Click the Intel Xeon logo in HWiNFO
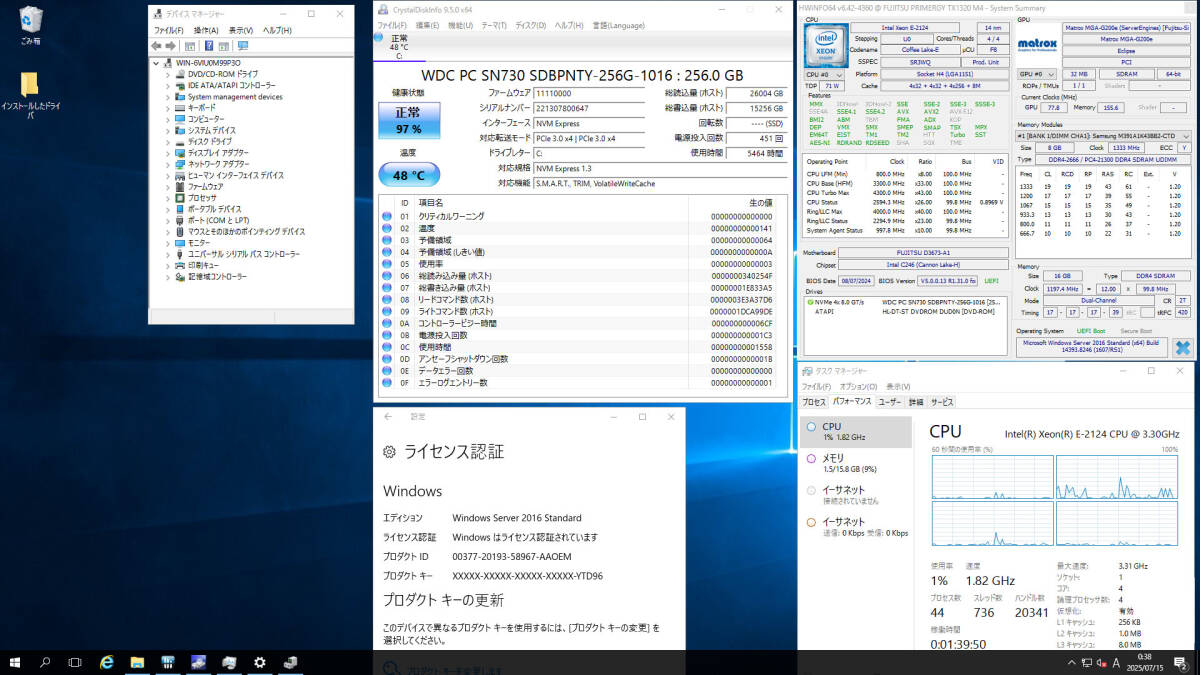 click(826, 48)
